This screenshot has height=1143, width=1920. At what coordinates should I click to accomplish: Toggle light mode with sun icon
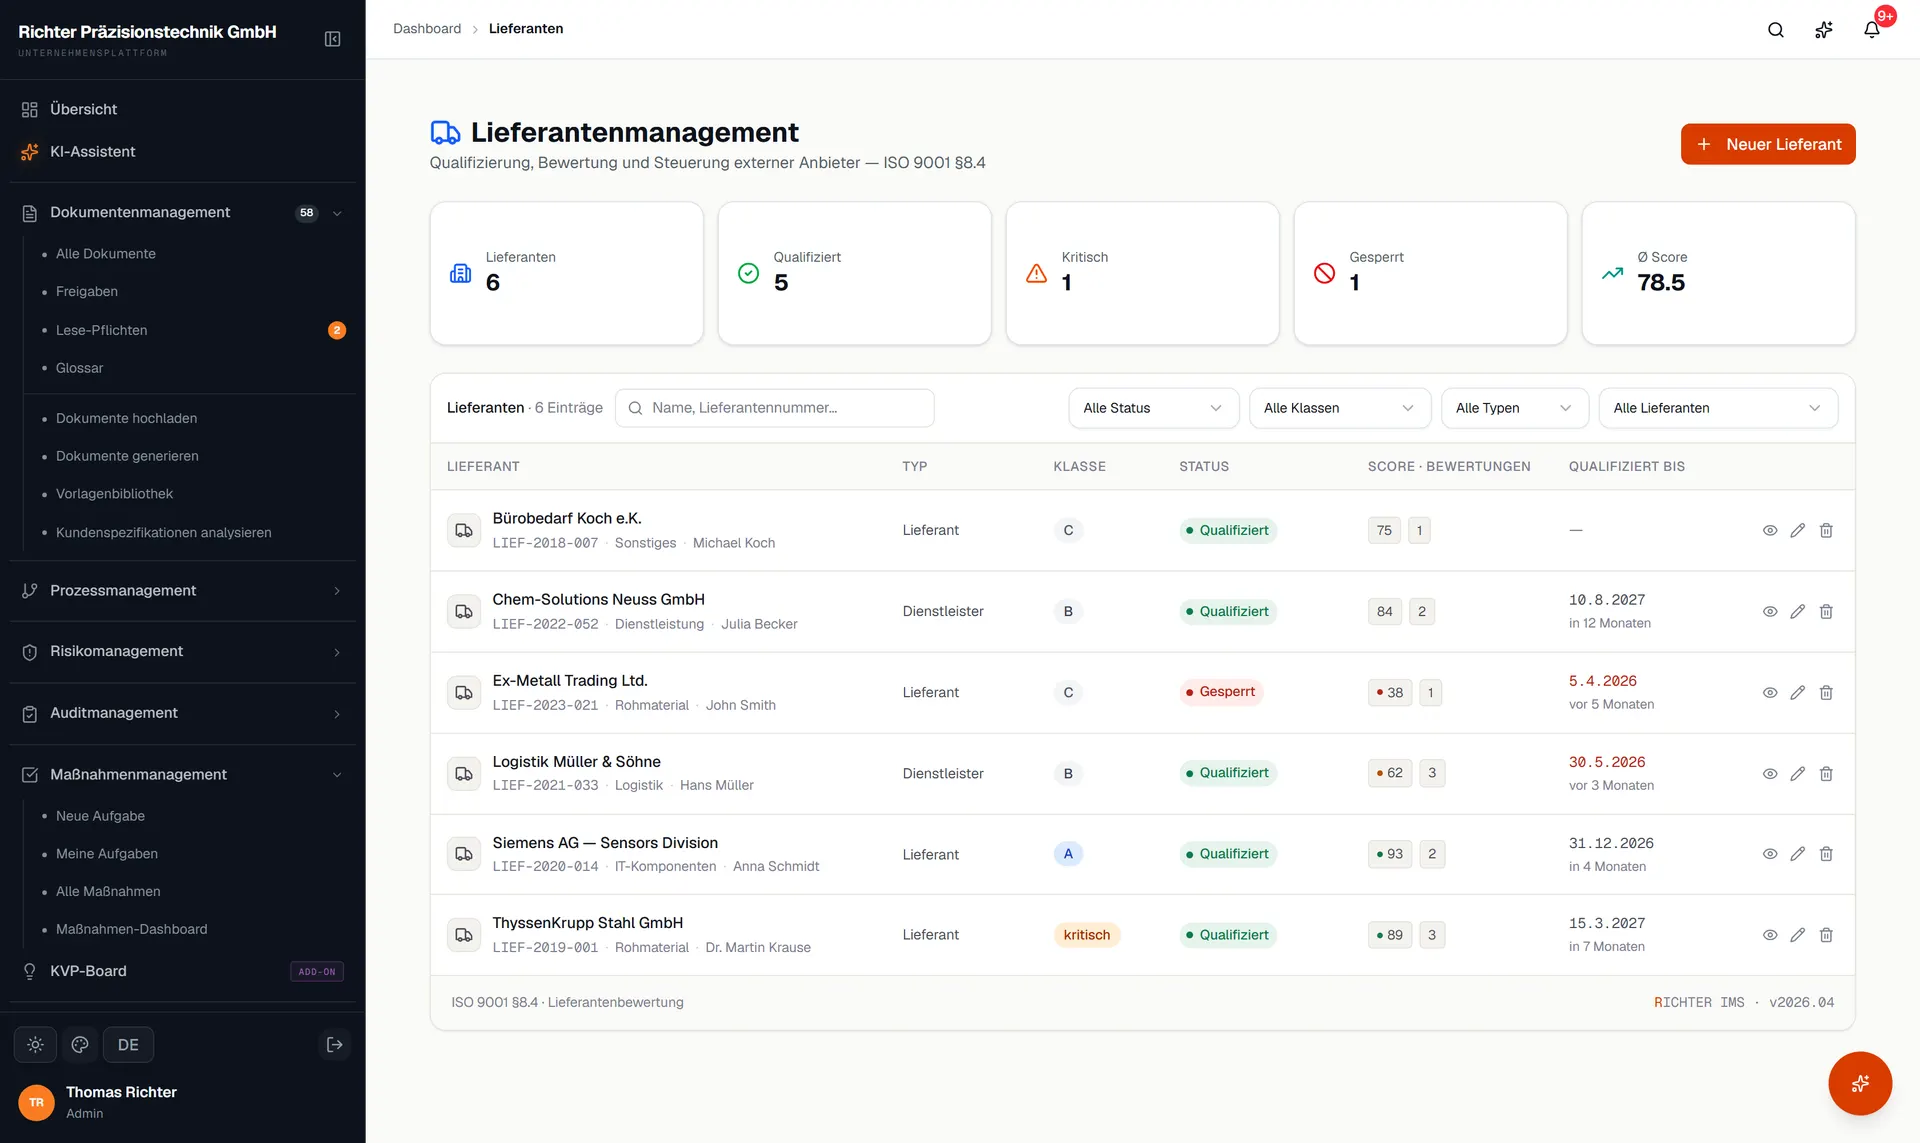click(35, 1045)
